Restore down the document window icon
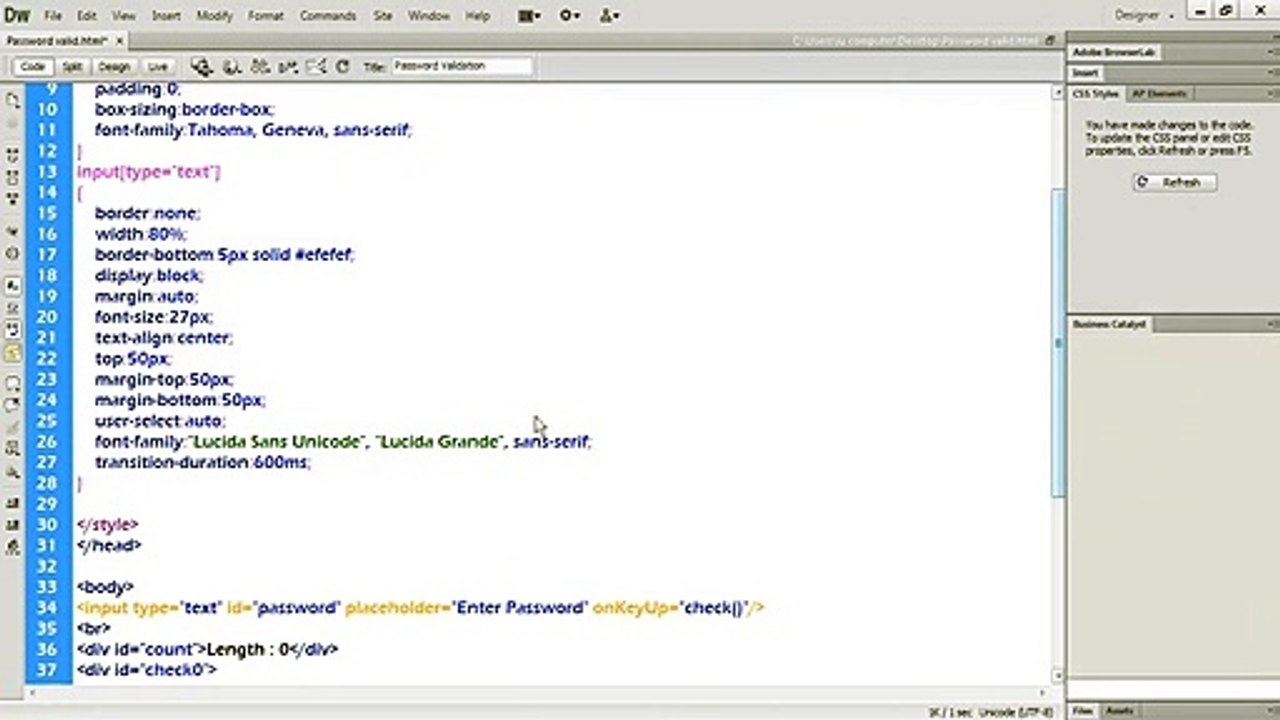Screen dimensions: 1280x720 click(x=1050, y=41)
